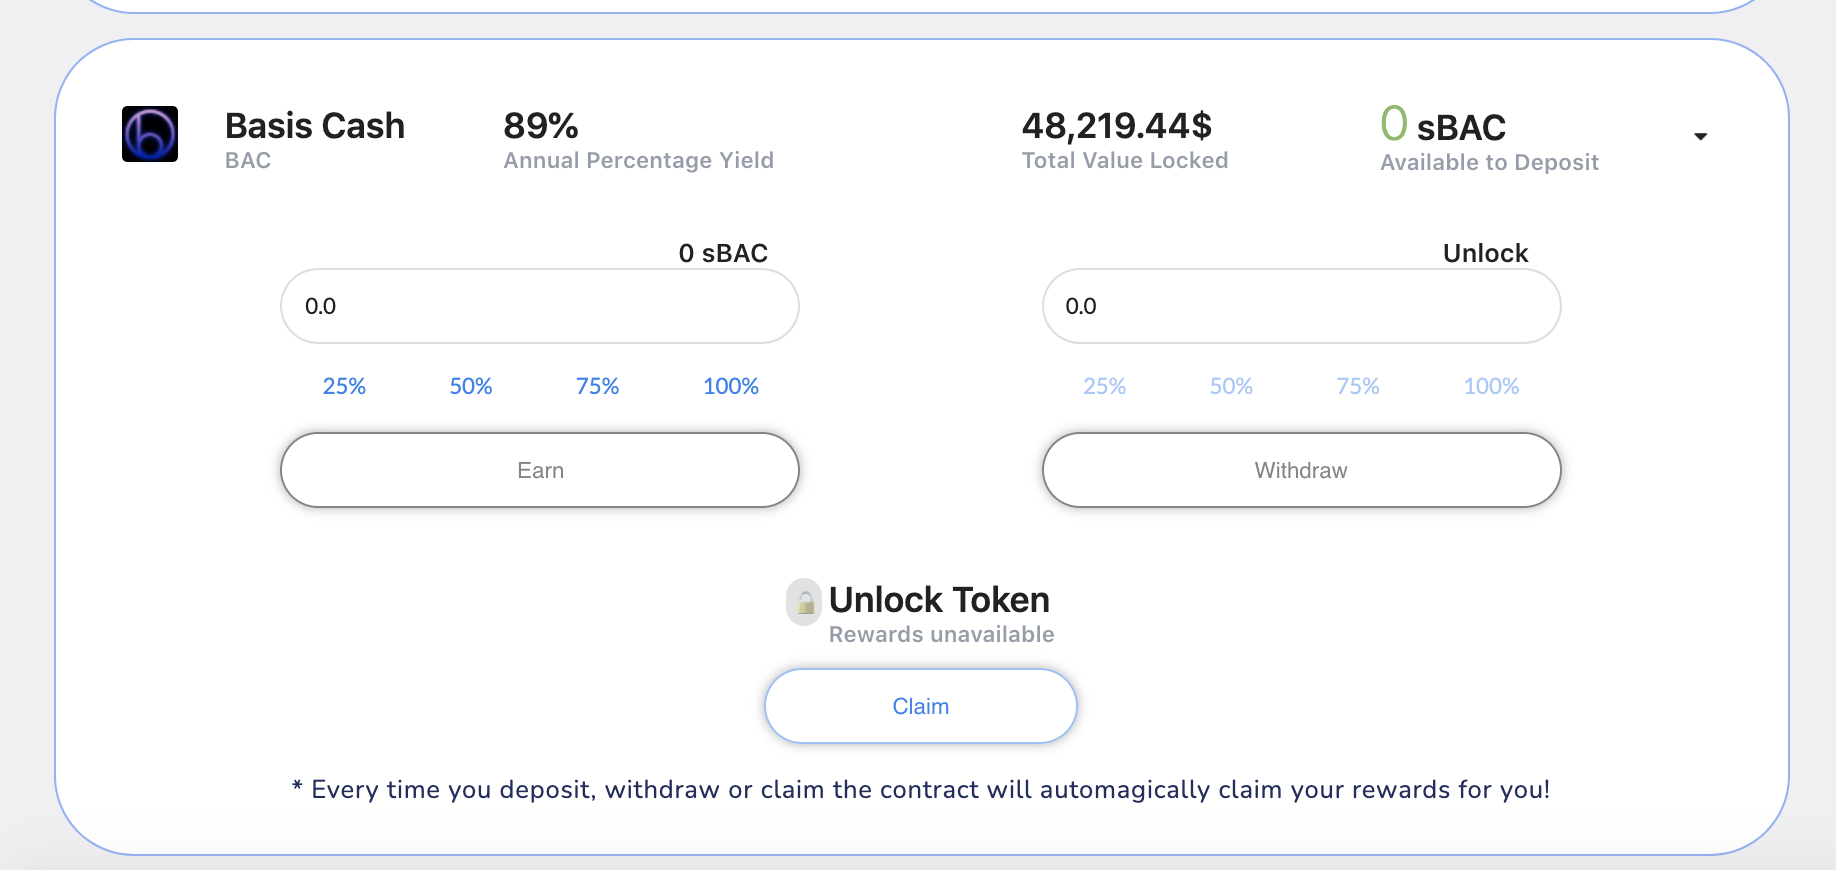This screenshot has width=1836, height=870.
Task: Click the Unlock Token heading
Action: tap(937, 599)
